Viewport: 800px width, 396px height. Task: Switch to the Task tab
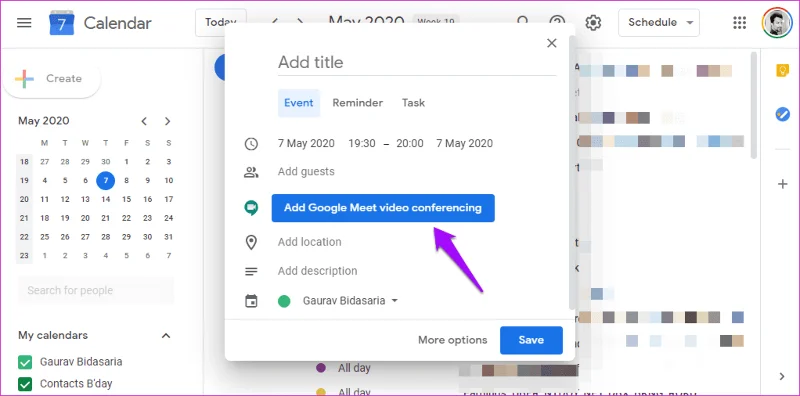click(x=413, y=103)
